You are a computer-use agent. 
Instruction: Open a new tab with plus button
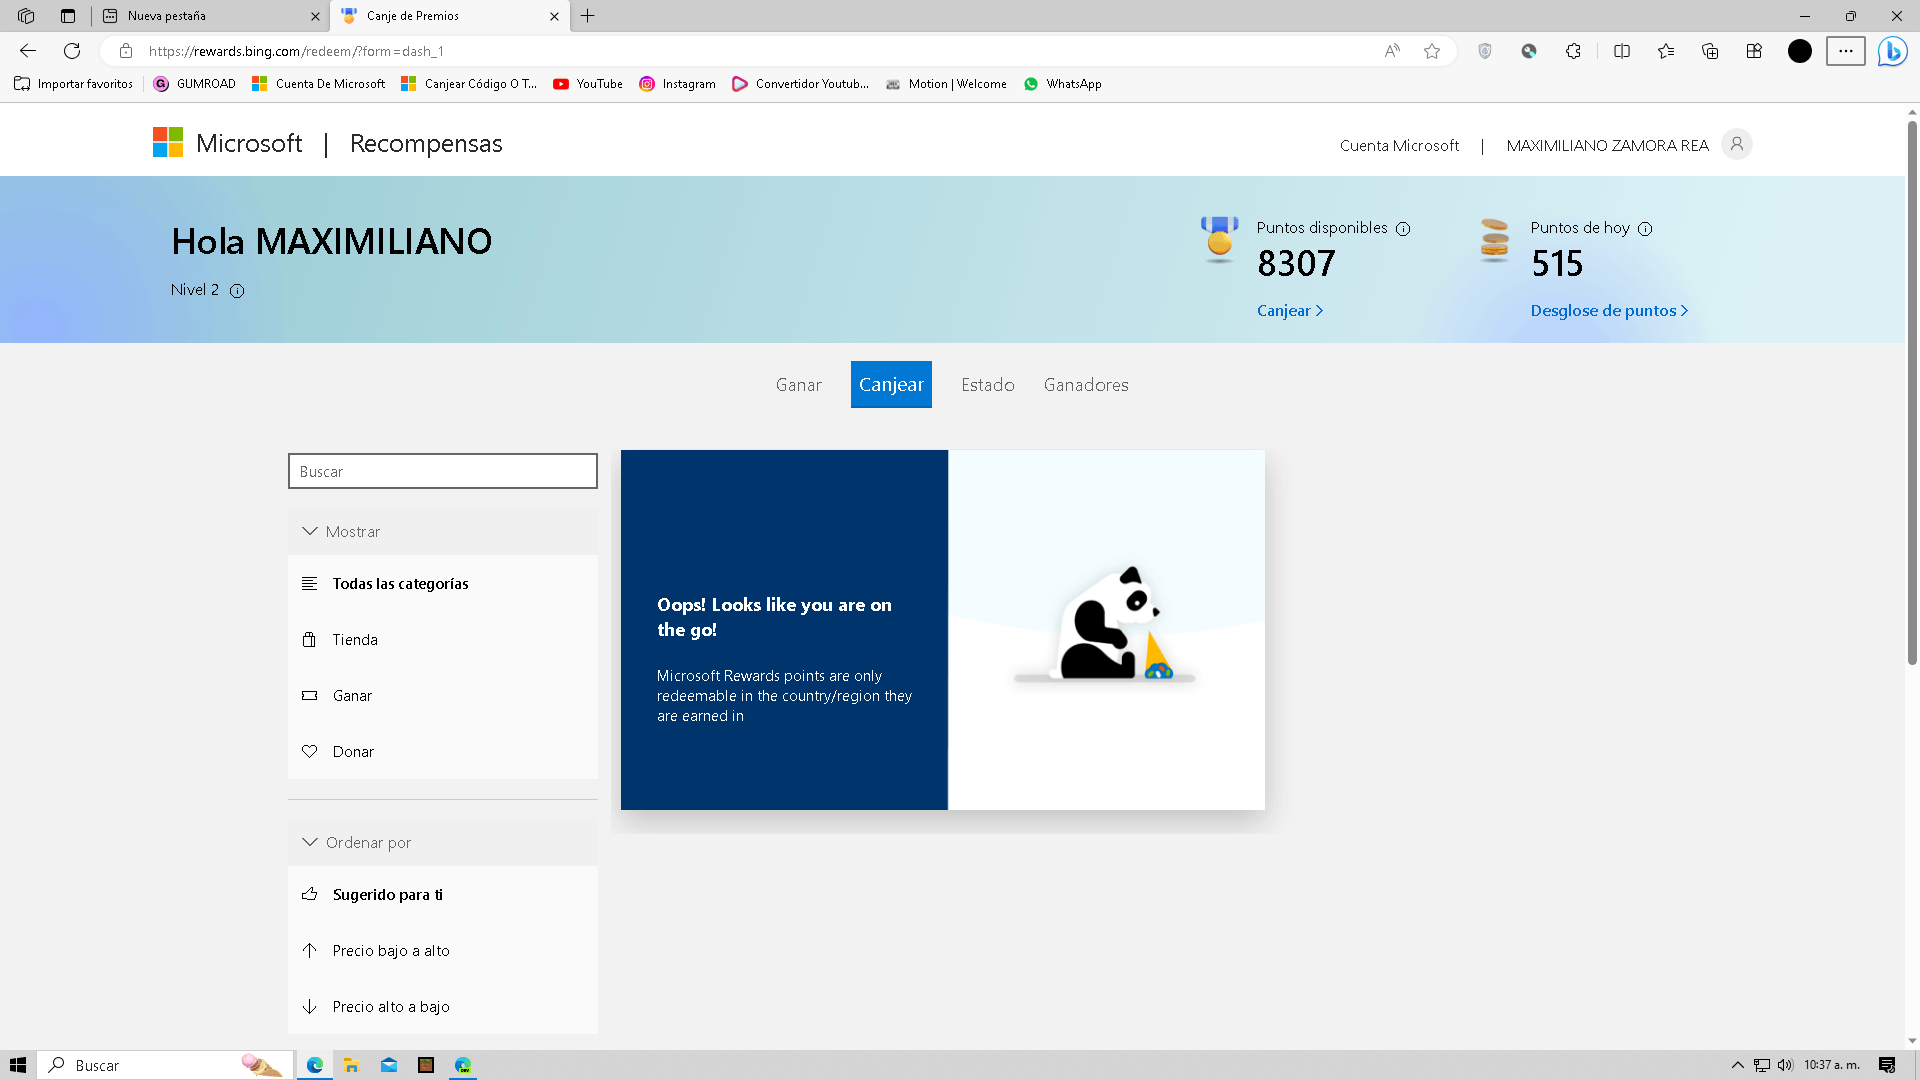coord(588,16)
